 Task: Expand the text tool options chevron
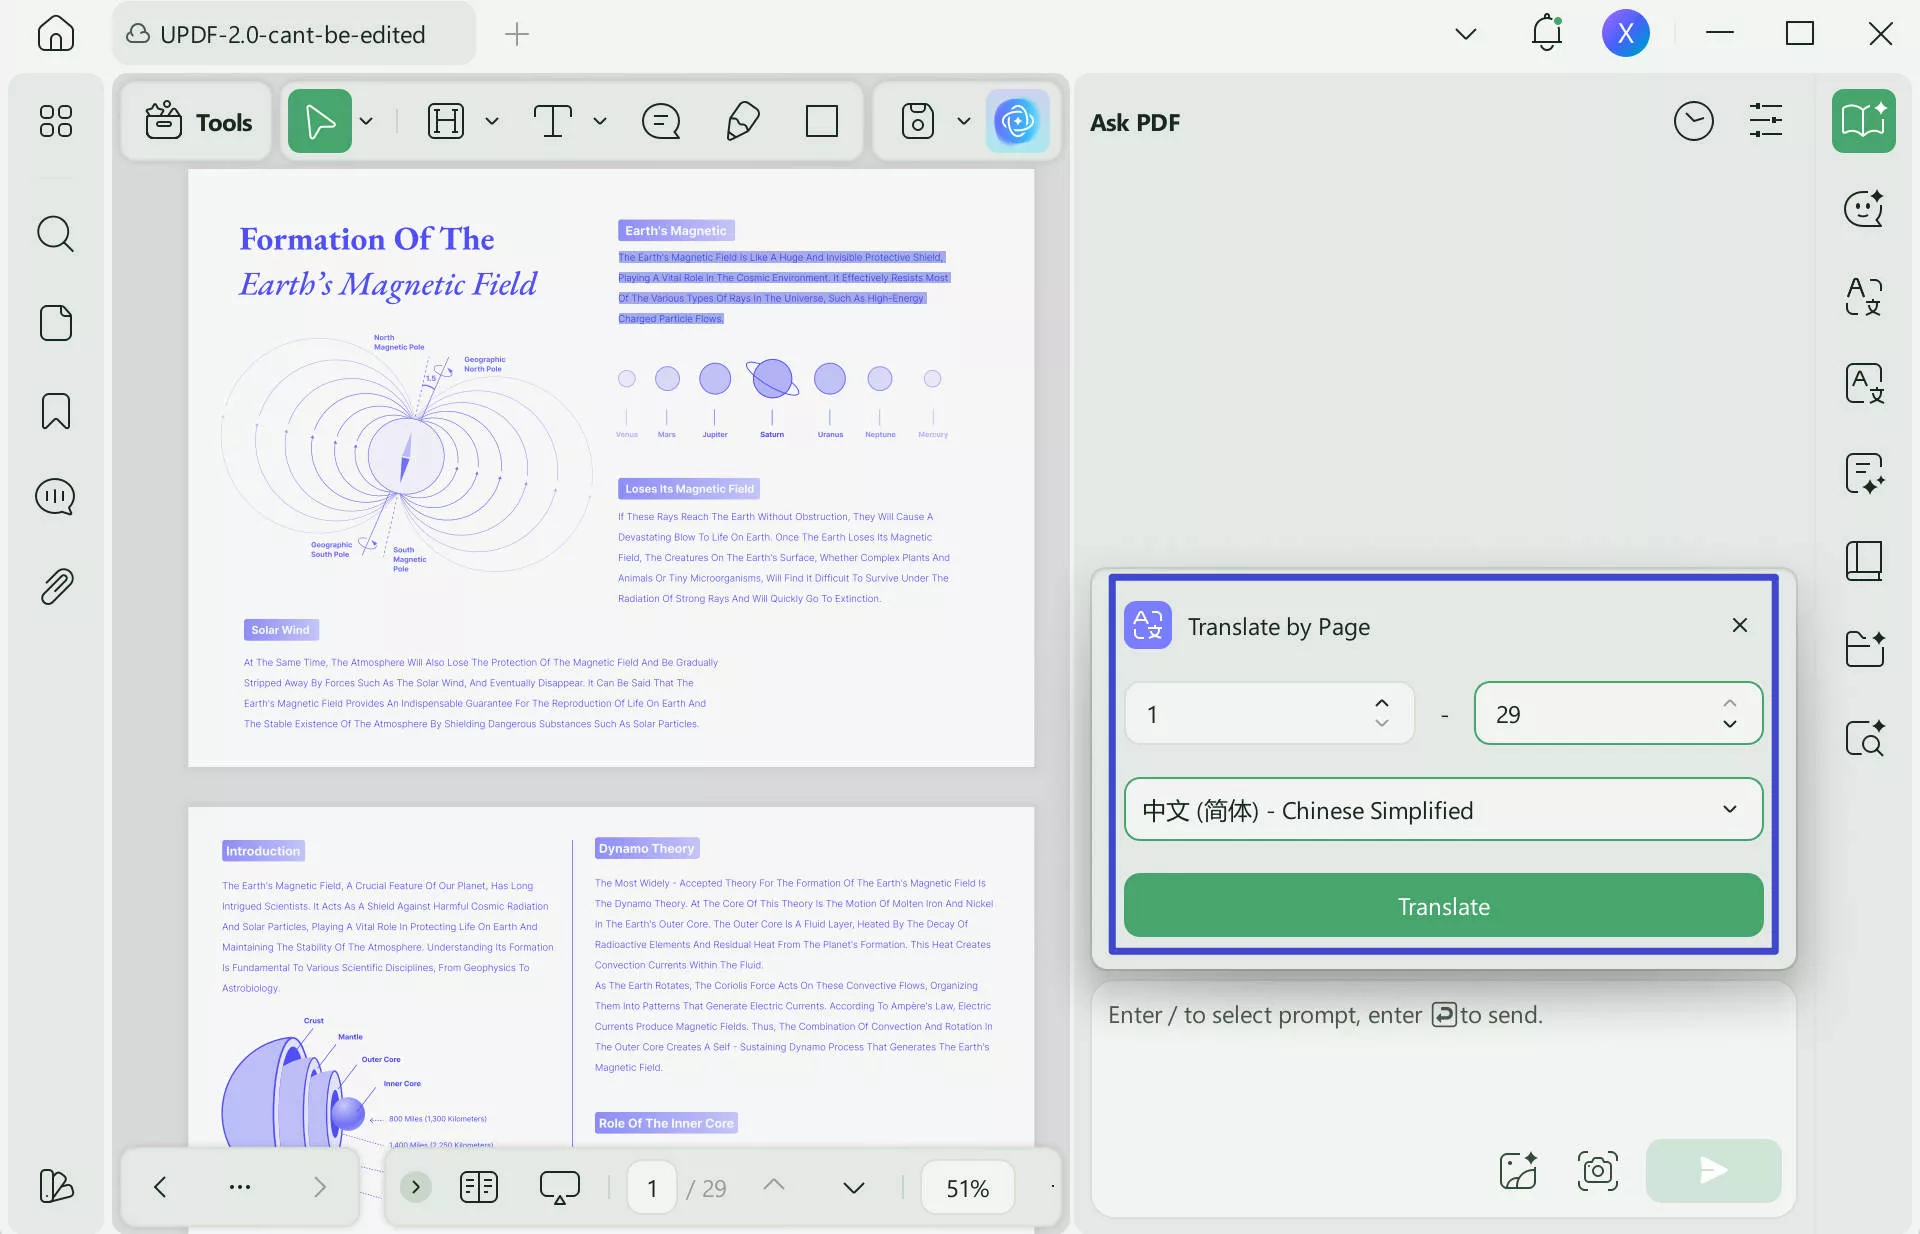599,121
